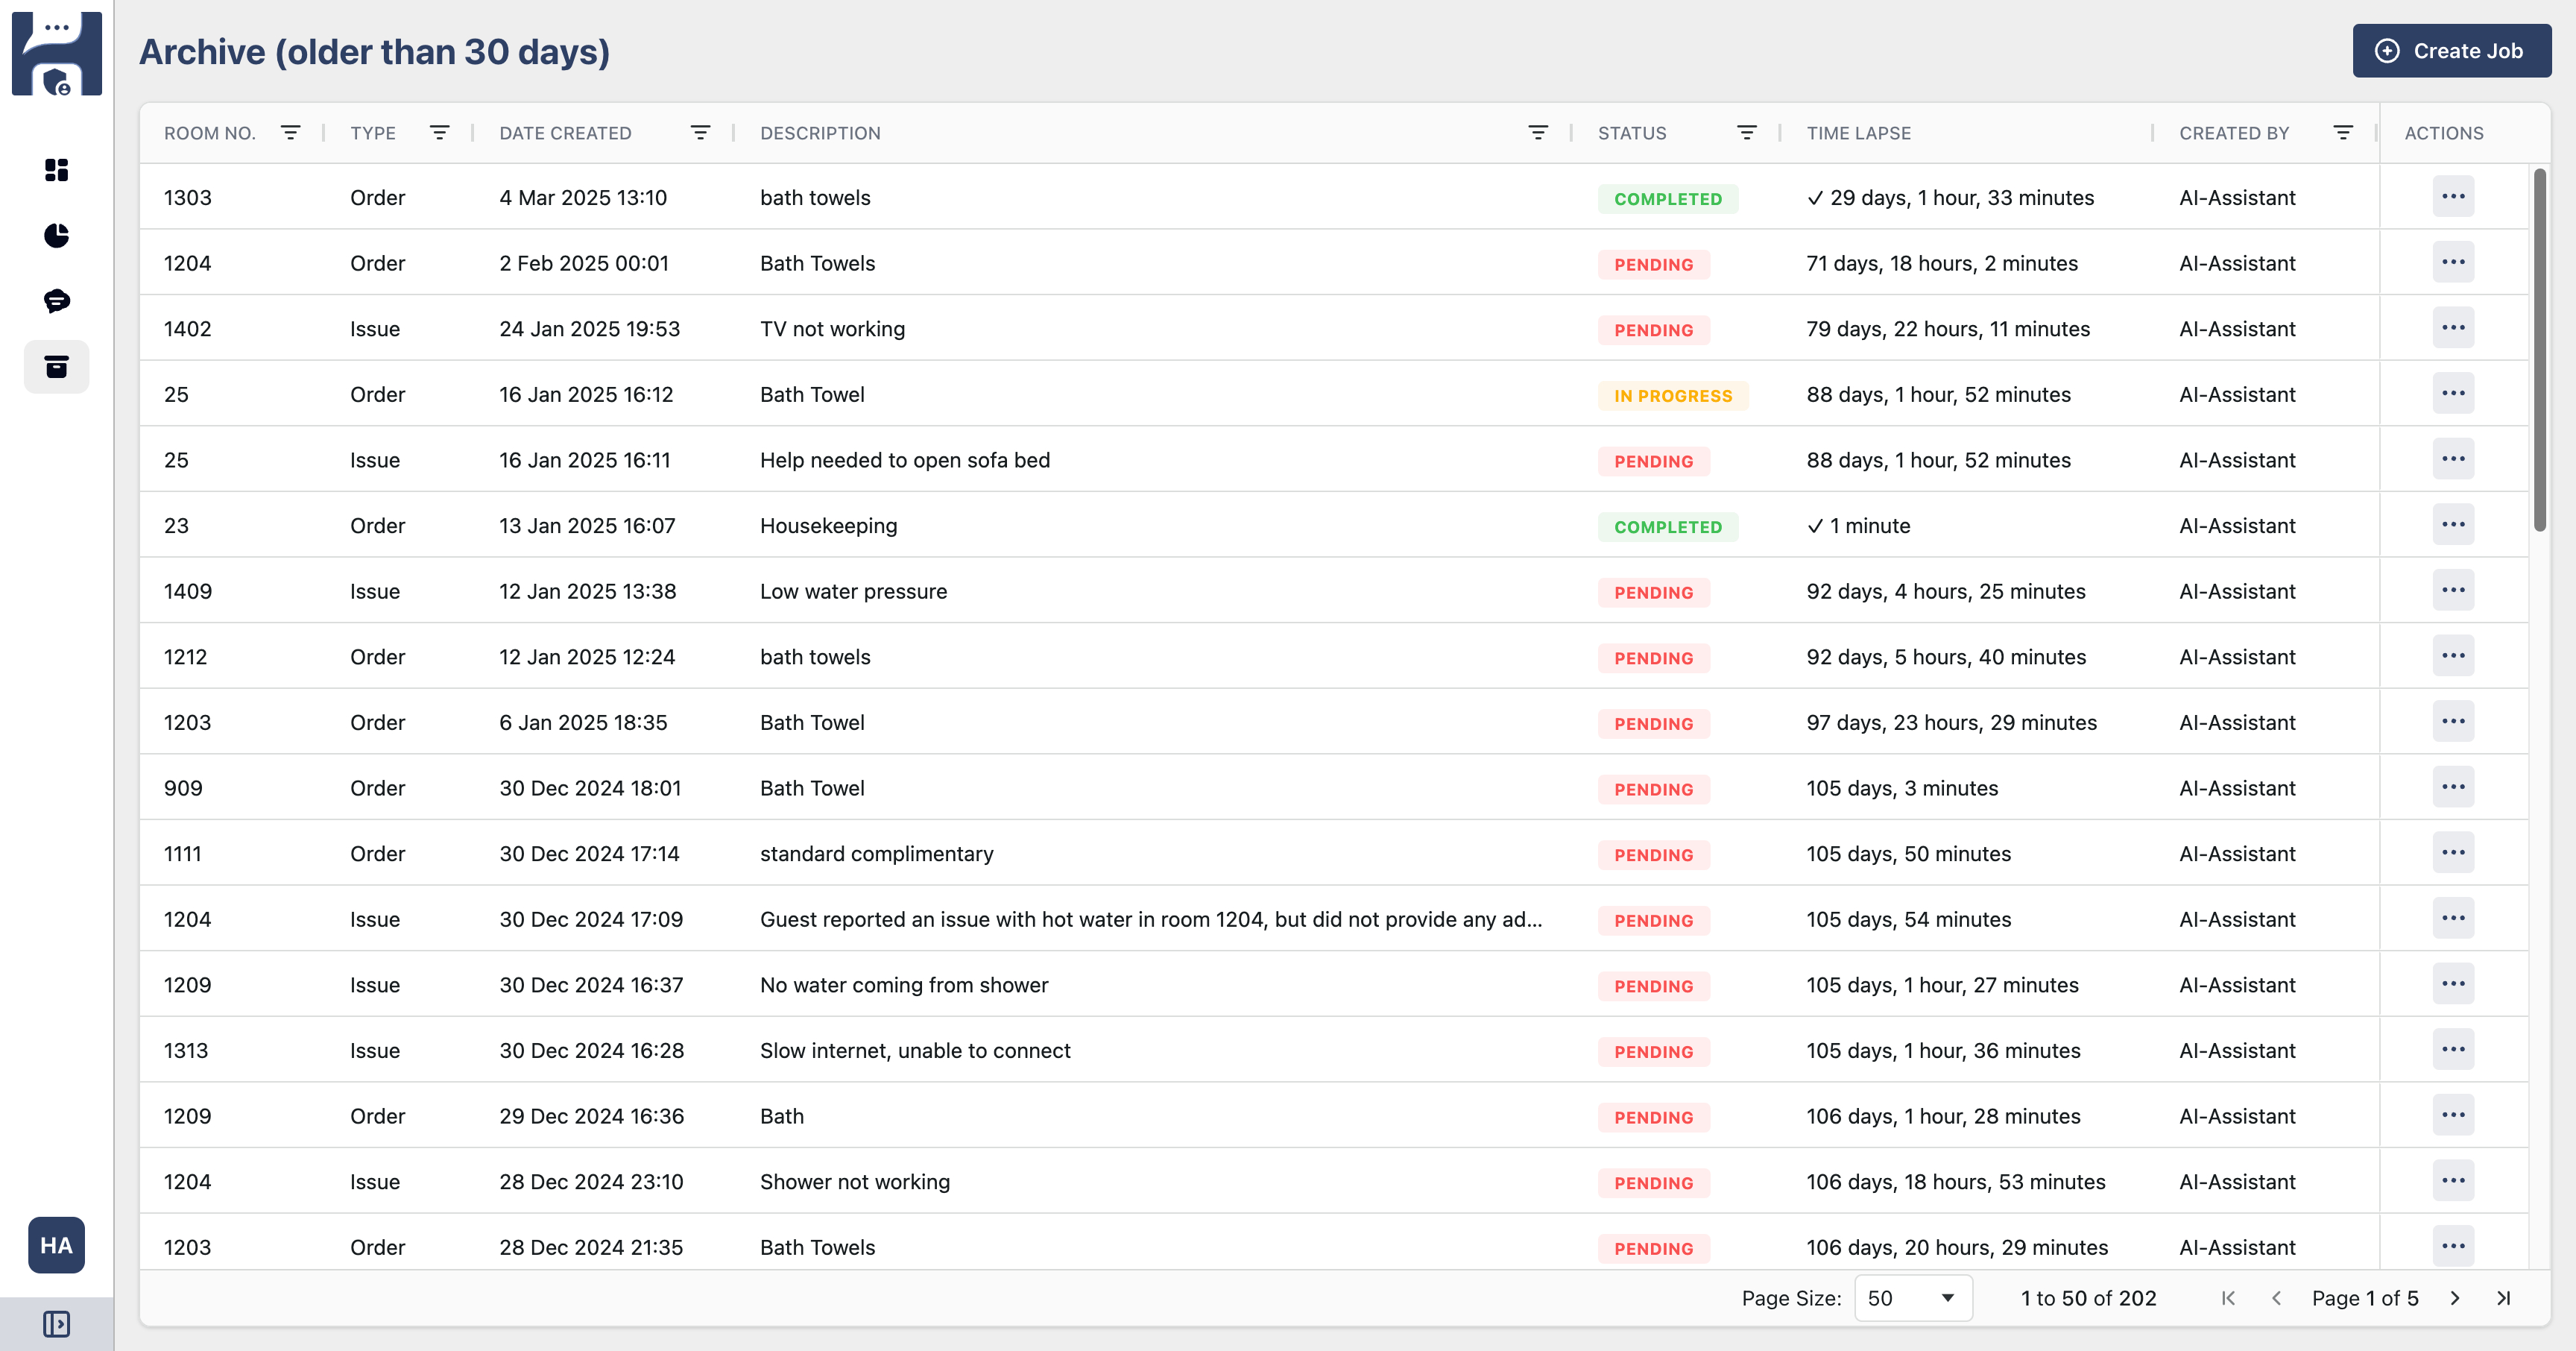Select the archive box sidebar icon
Screen dimensions: 2576x1351
click(x=57, y=366)
